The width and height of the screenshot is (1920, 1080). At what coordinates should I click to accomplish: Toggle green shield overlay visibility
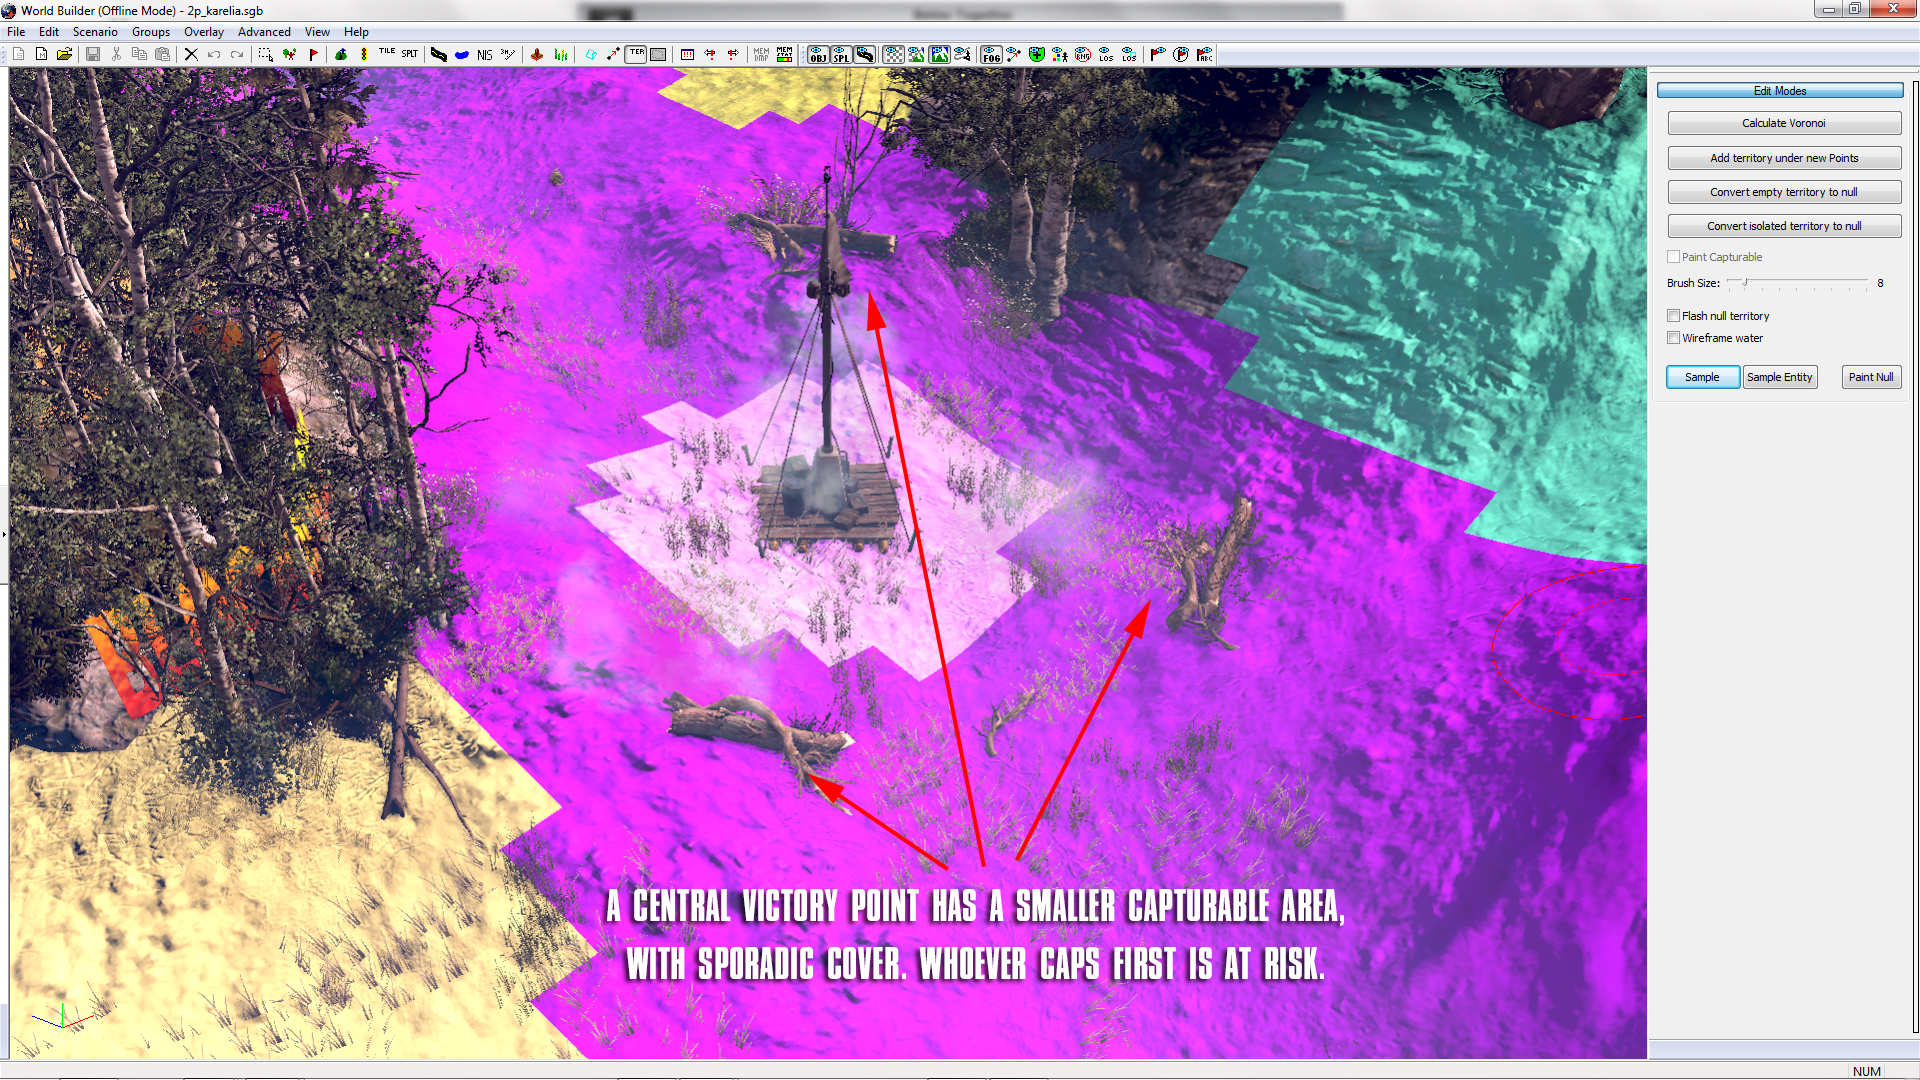(x=1037, y=55)
